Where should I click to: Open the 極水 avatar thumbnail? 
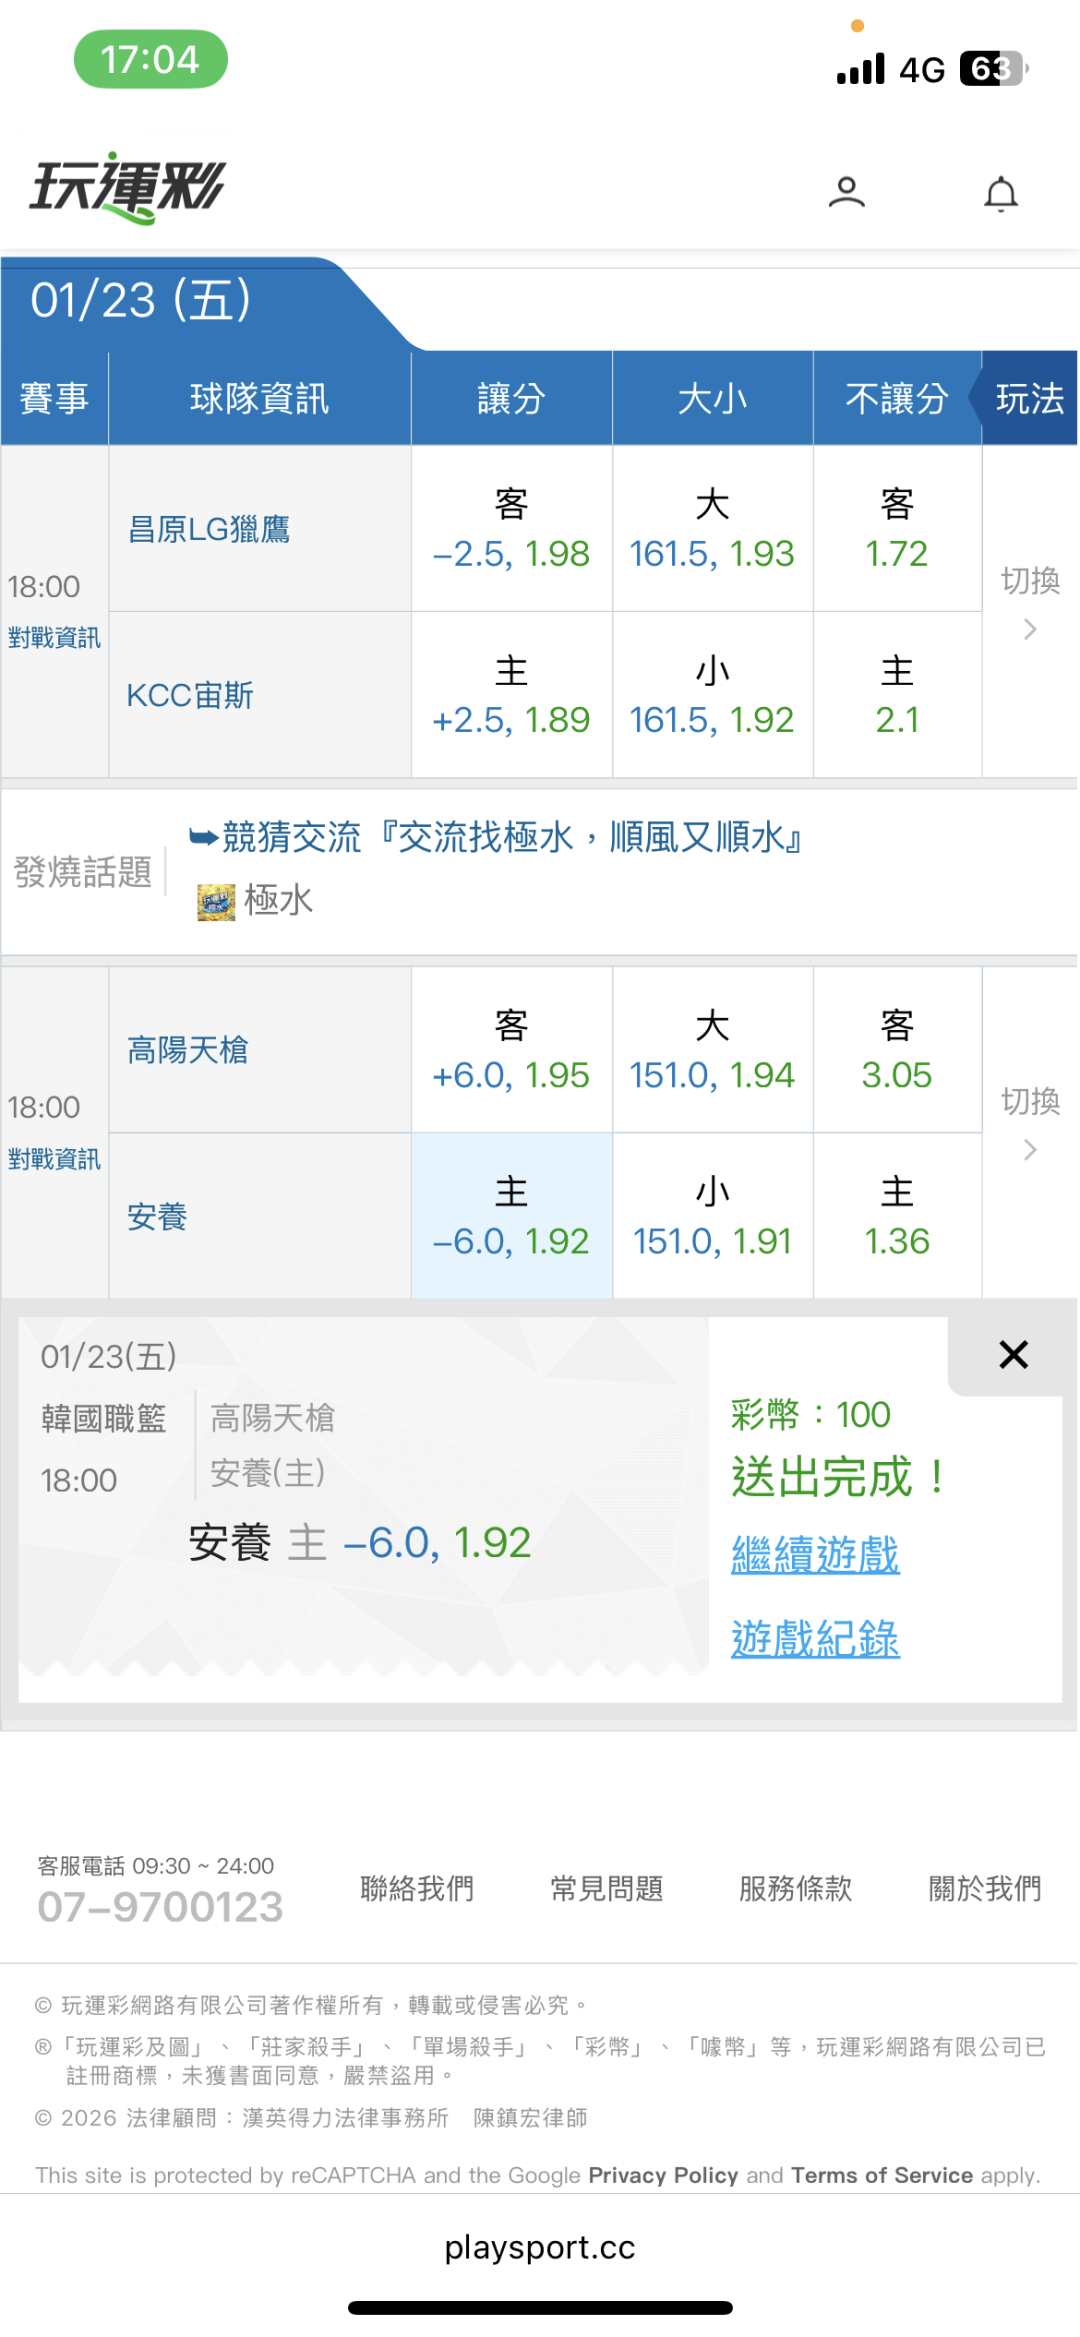[216, 901]
